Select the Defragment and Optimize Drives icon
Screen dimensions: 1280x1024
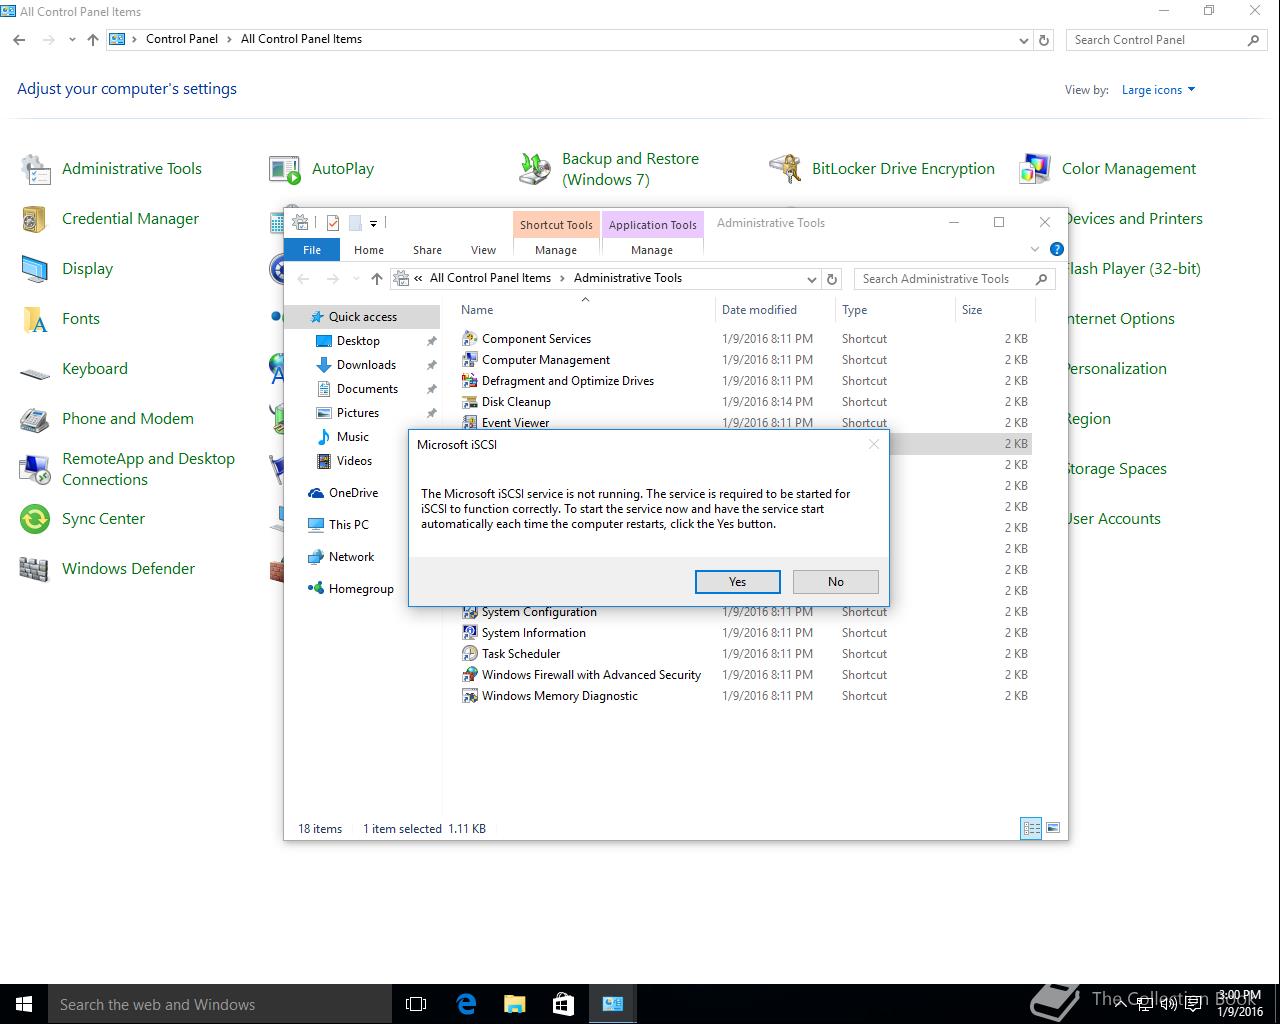470,381
